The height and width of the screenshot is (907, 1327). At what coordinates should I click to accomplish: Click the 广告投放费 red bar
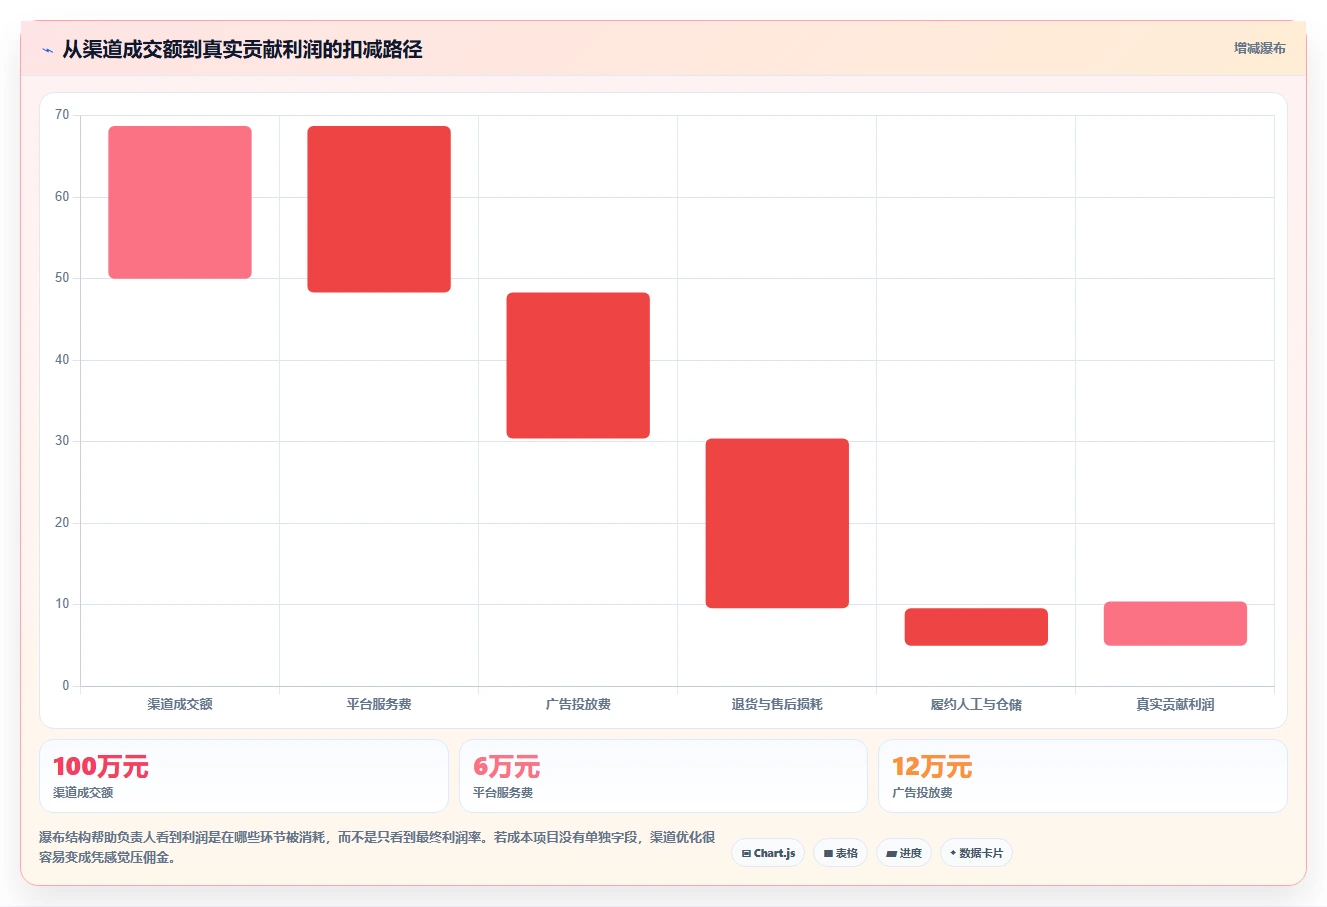point(578,365)
